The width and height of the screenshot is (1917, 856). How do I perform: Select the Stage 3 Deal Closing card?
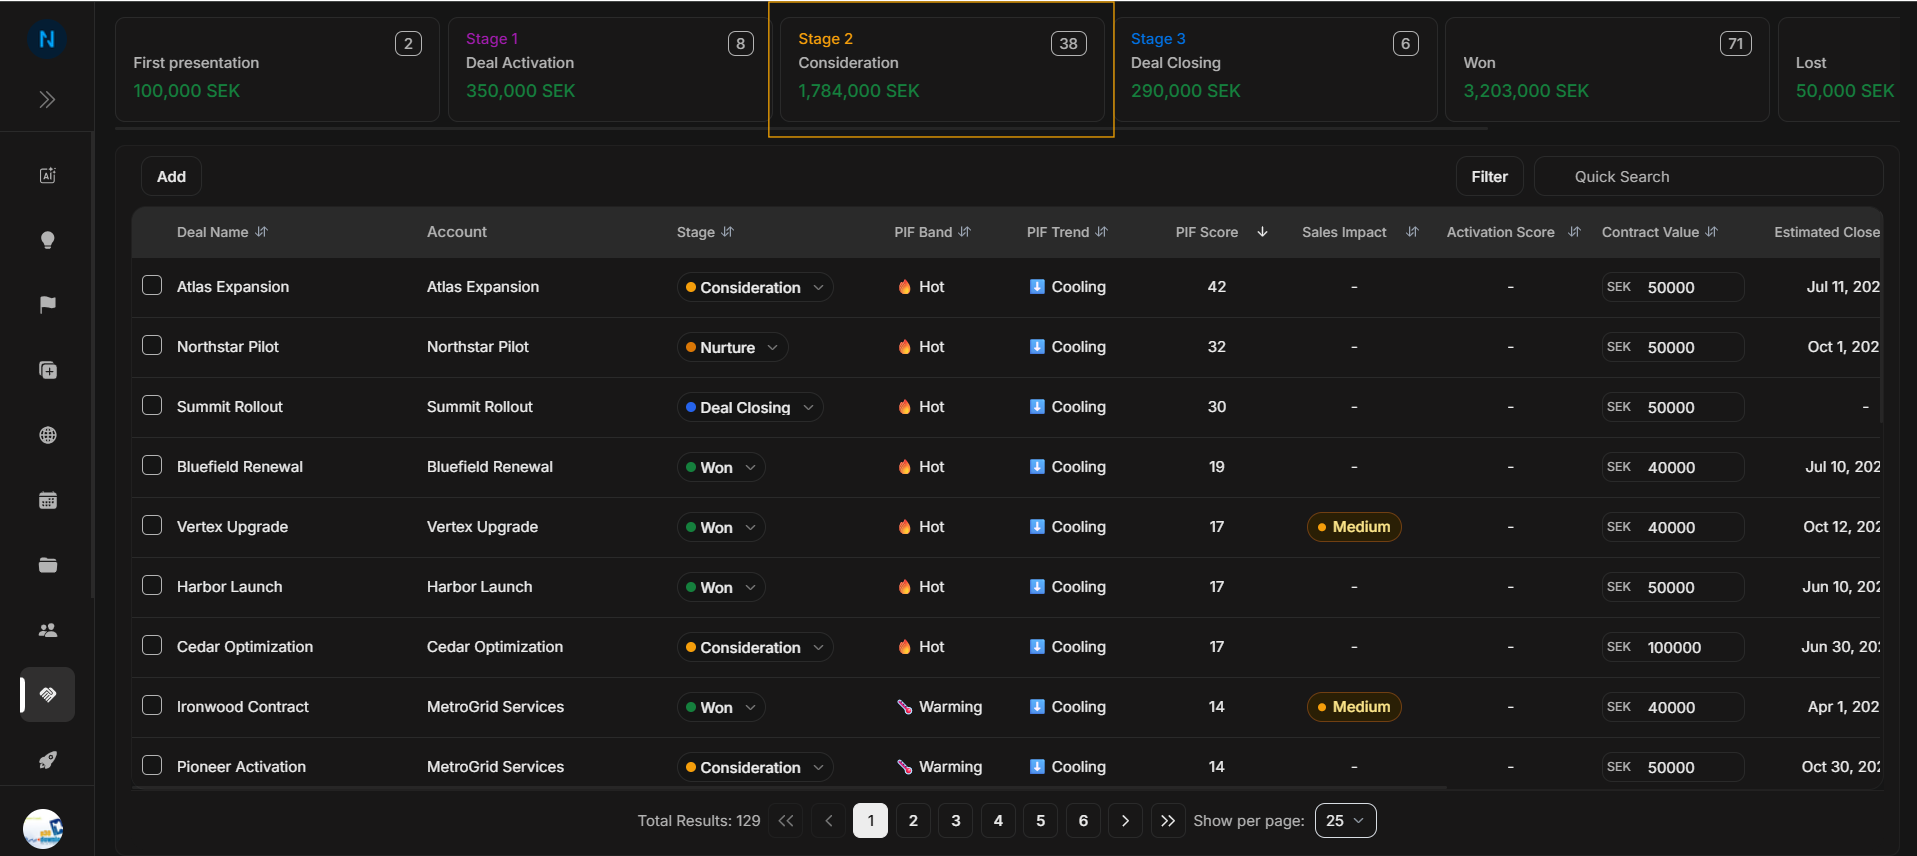pyautogui.click(x=1275, y=70)
